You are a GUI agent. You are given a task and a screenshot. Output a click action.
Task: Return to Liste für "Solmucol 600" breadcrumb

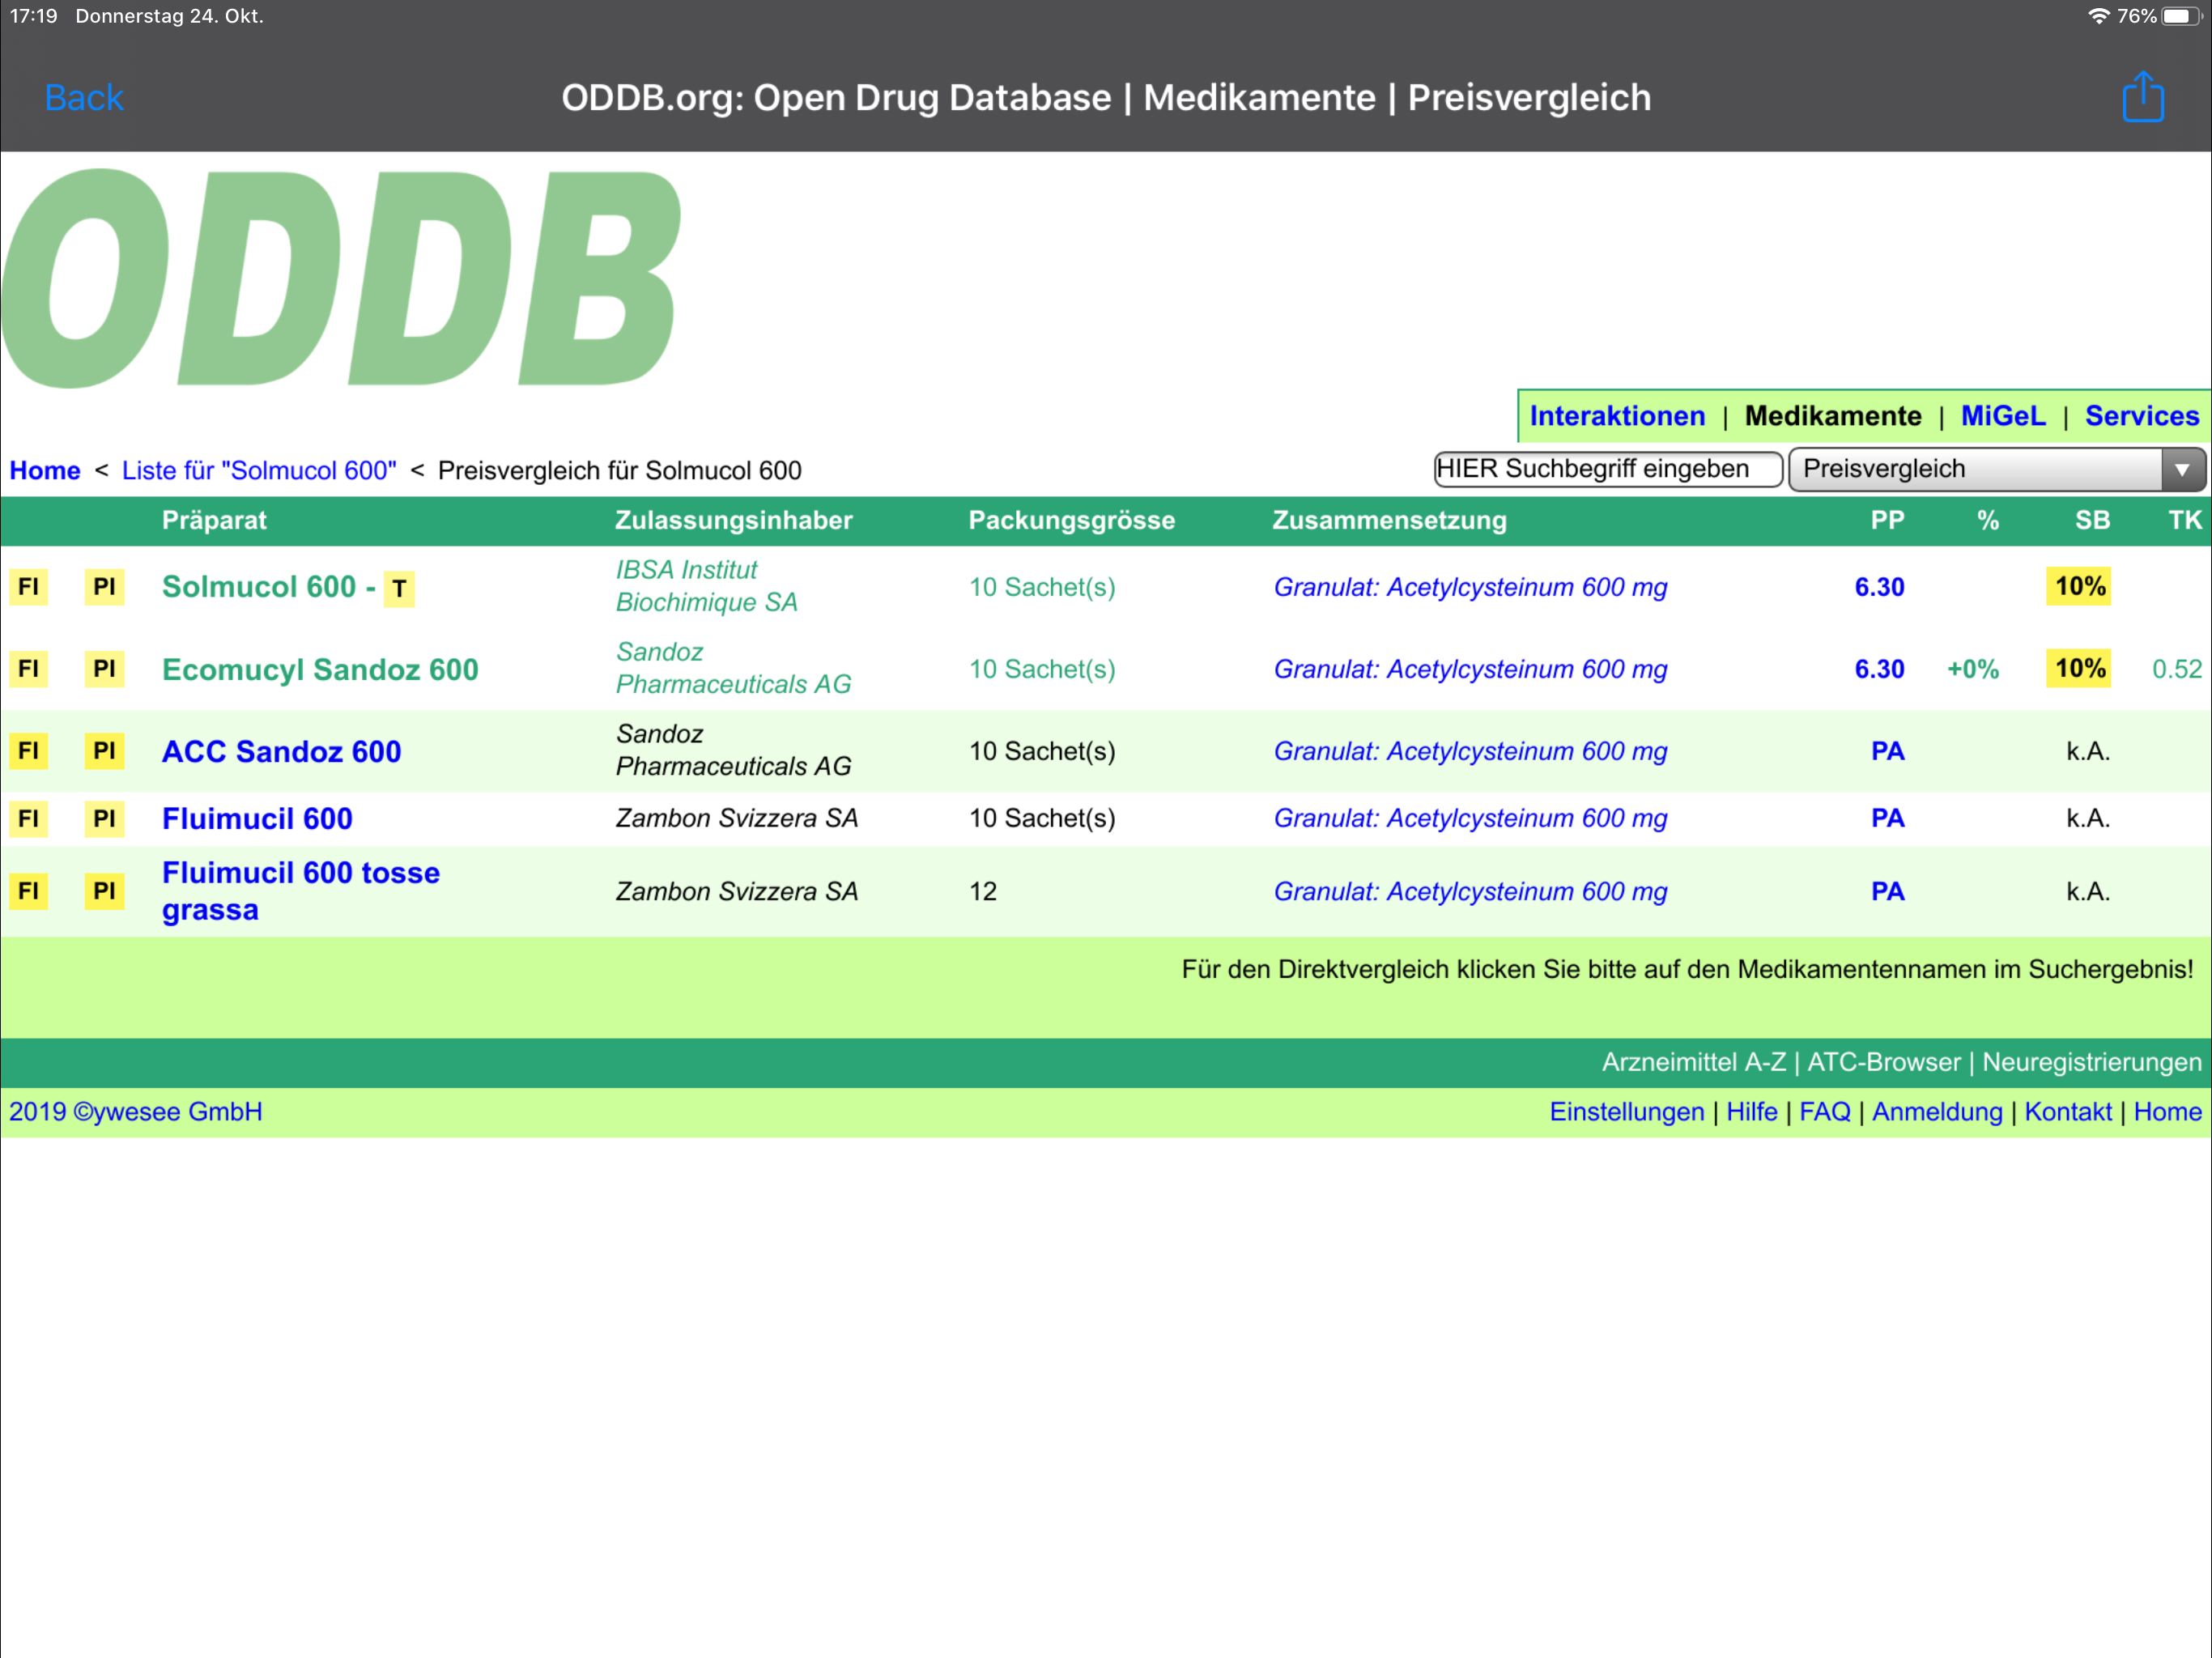coord(259,470)
